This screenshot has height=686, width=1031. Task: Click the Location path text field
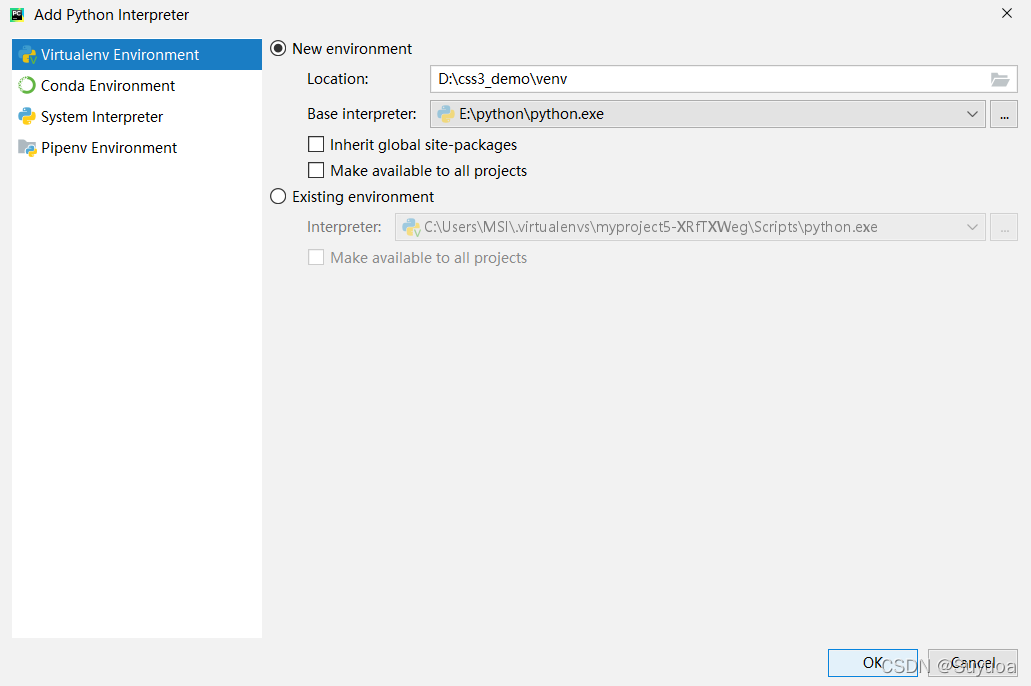[700, 79]
